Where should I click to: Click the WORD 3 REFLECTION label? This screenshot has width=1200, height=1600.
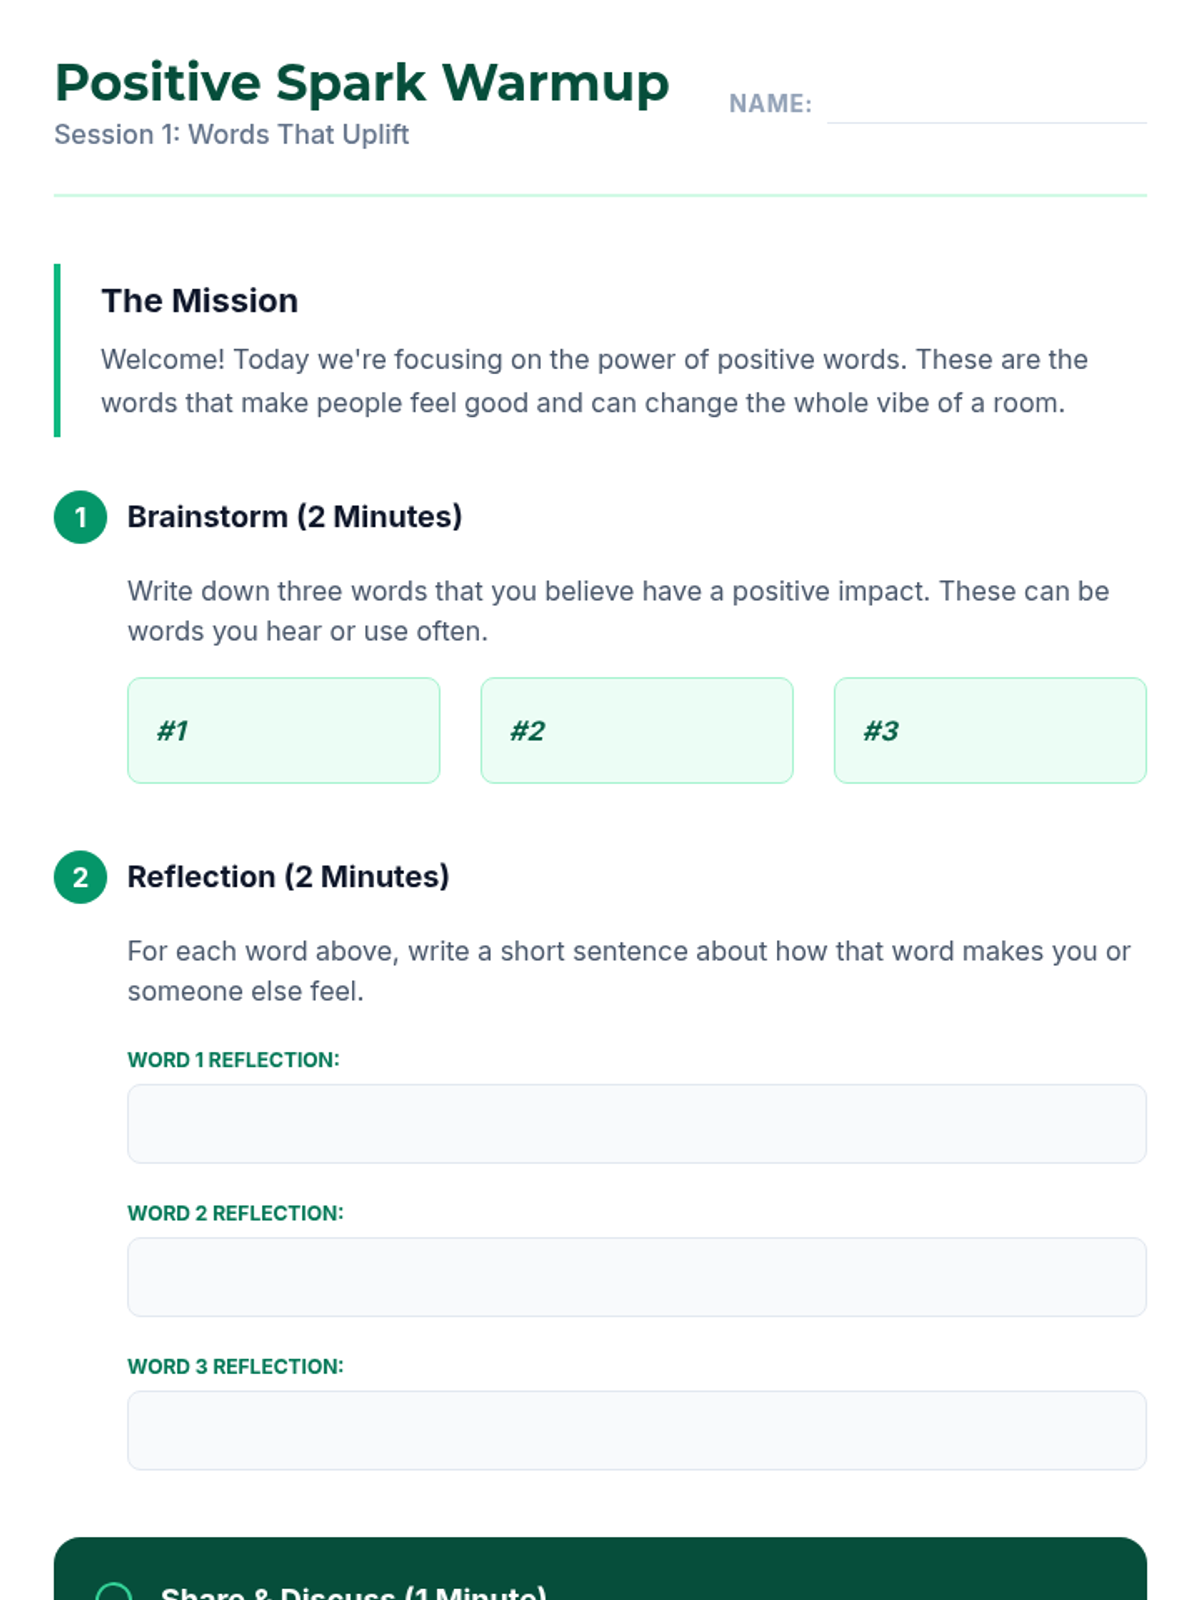tap(235, 1366)
